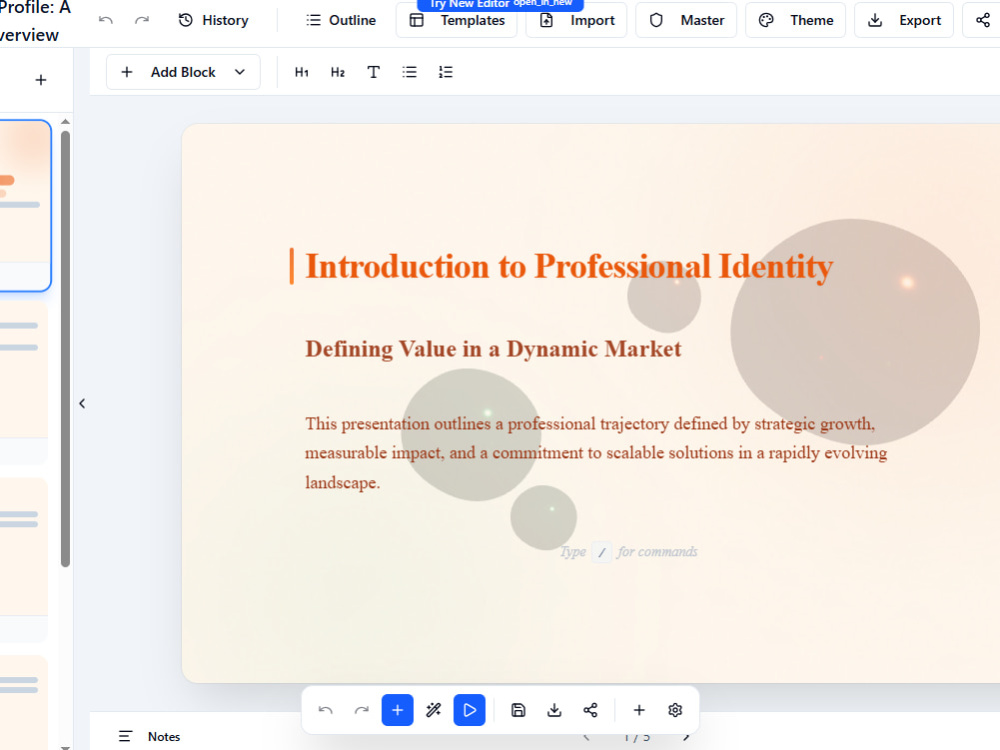
Task: Click the slide panel vertical scrollbar
Action: 65,348
